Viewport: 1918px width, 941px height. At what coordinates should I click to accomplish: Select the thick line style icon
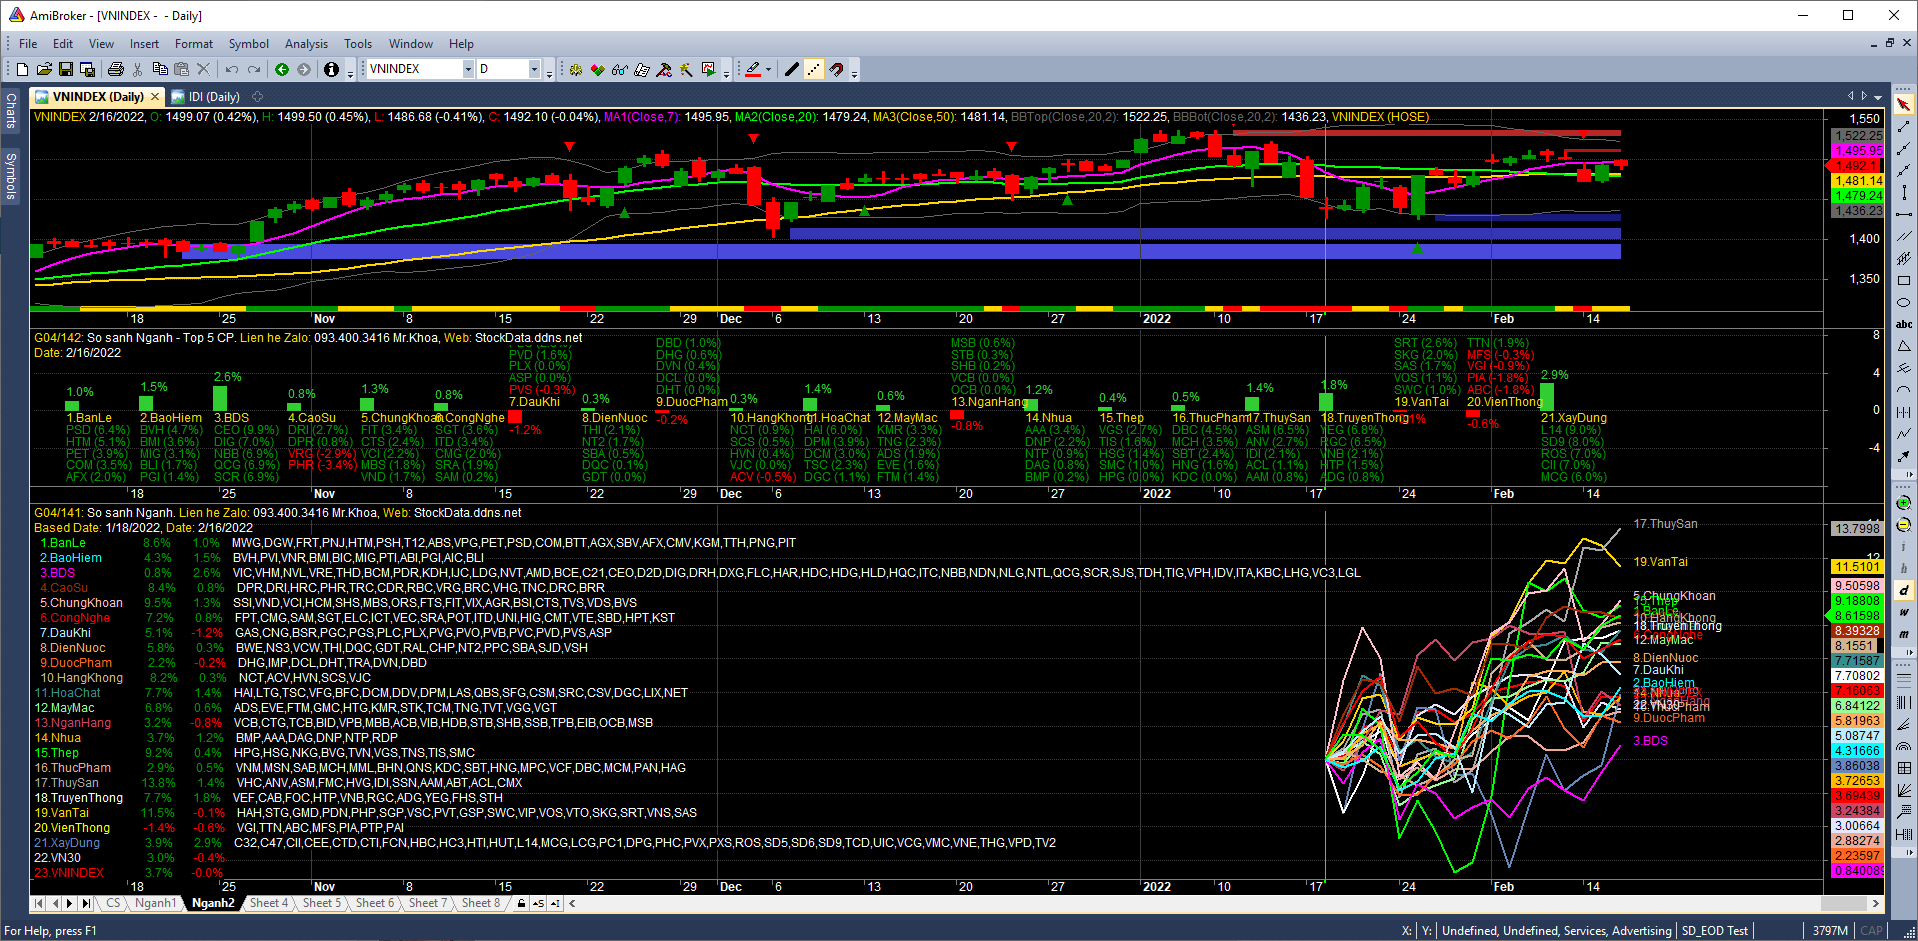tap(792, 69)
